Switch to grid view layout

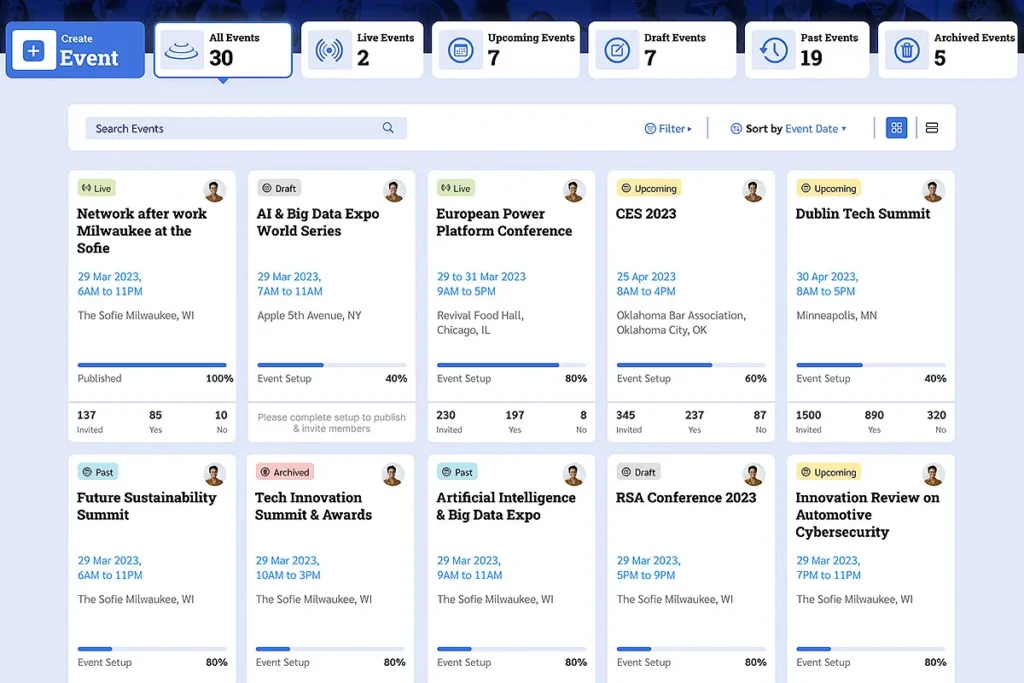point(896,128)
